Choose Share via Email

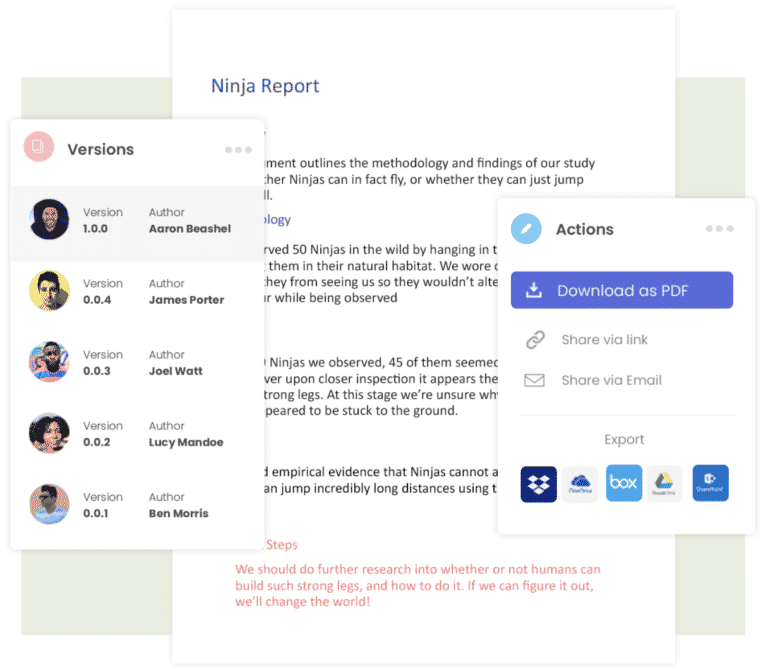tap(611, 380)
